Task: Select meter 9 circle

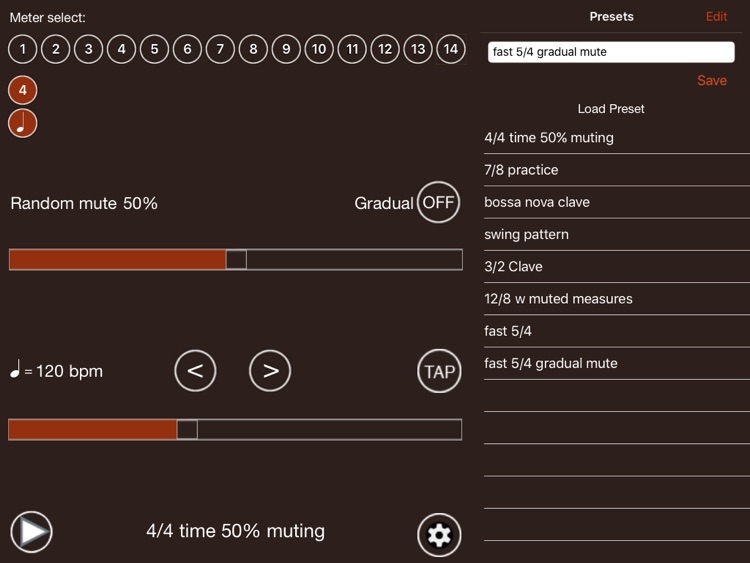Action: click(286, 49)
